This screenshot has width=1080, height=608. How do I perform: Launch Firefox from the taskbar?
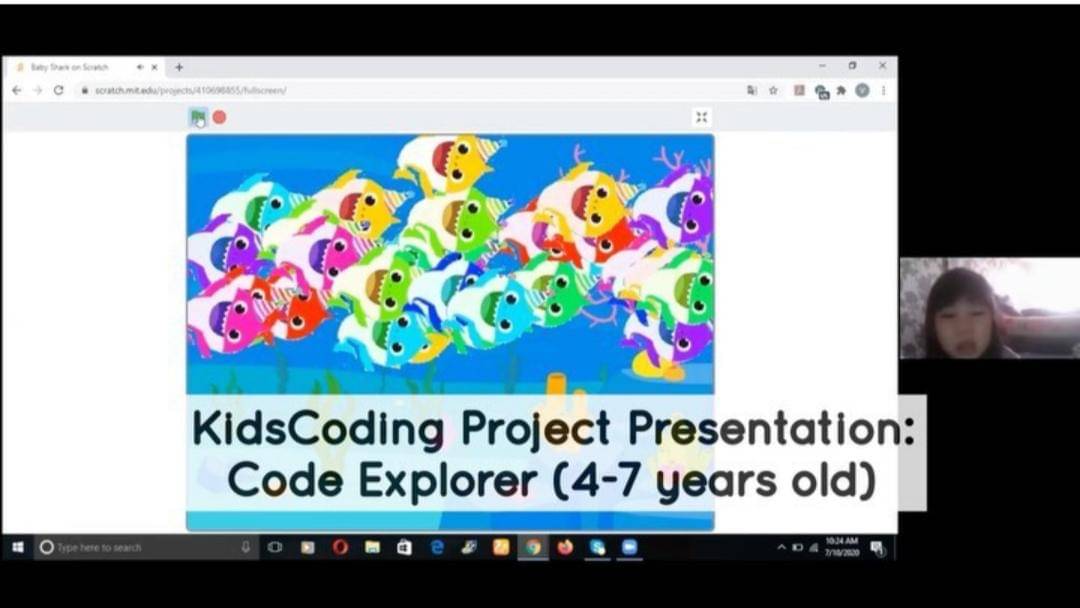click(565, 547)
